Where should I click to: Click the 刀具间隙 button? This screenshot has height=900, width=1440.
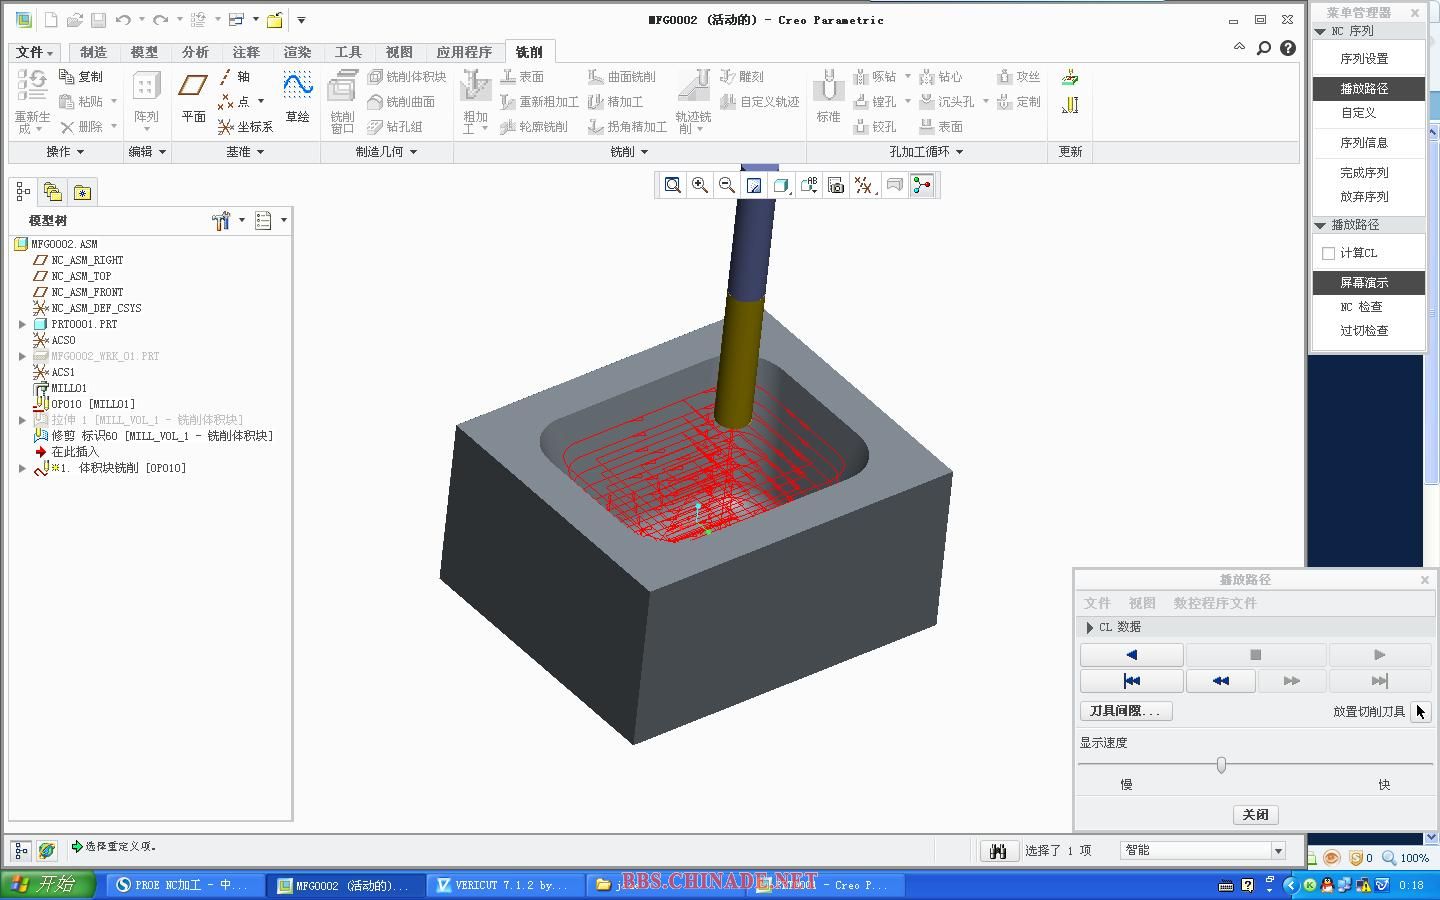1126,711
